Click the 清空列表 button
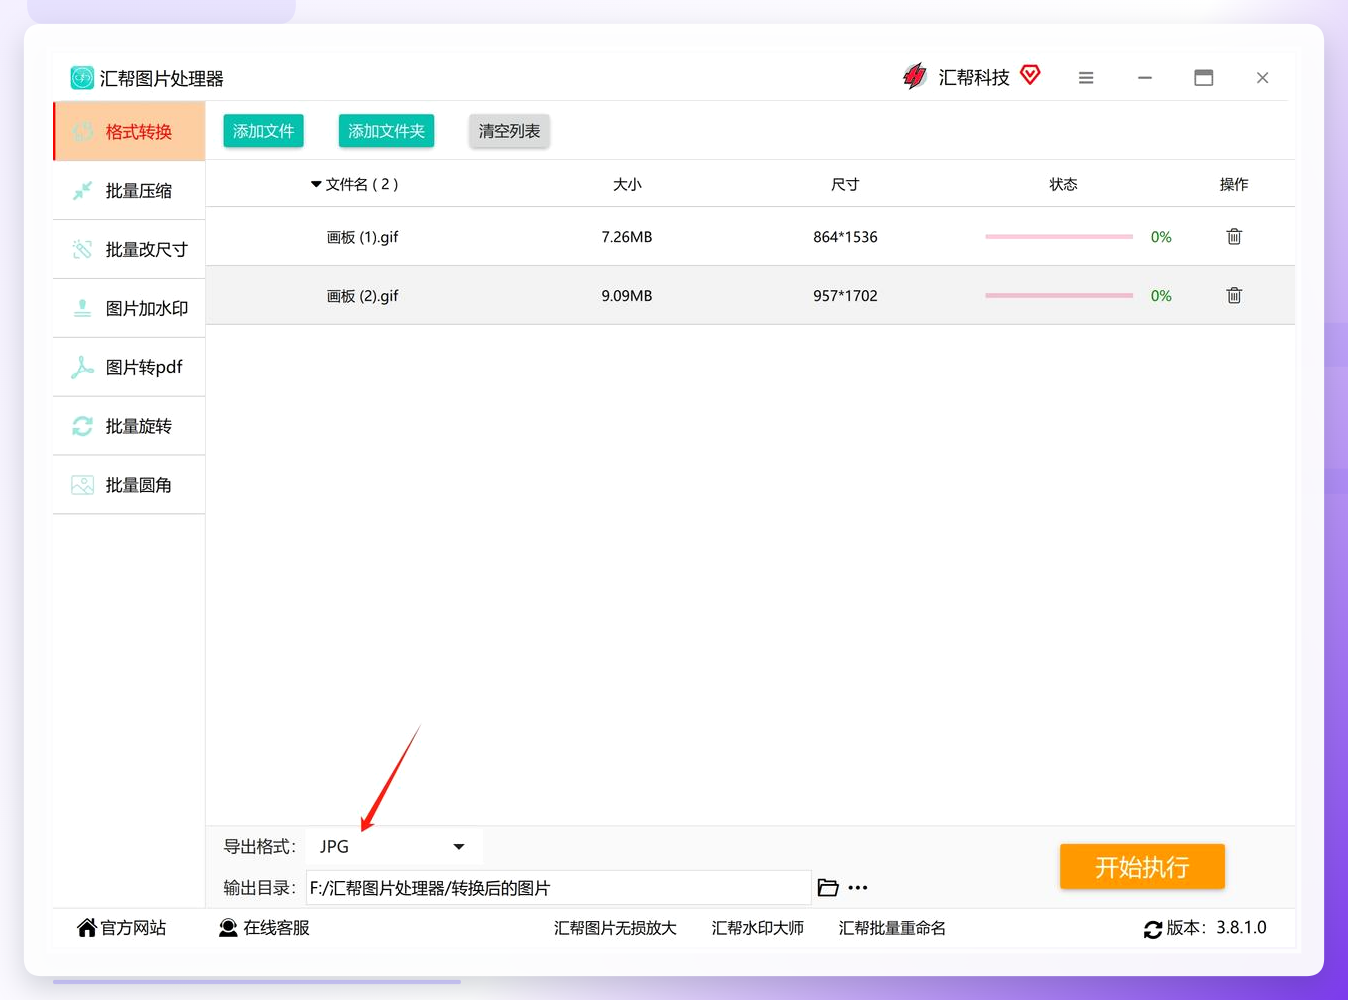Viewport: 1348px width, 1000px height. (x=509, y=131)
